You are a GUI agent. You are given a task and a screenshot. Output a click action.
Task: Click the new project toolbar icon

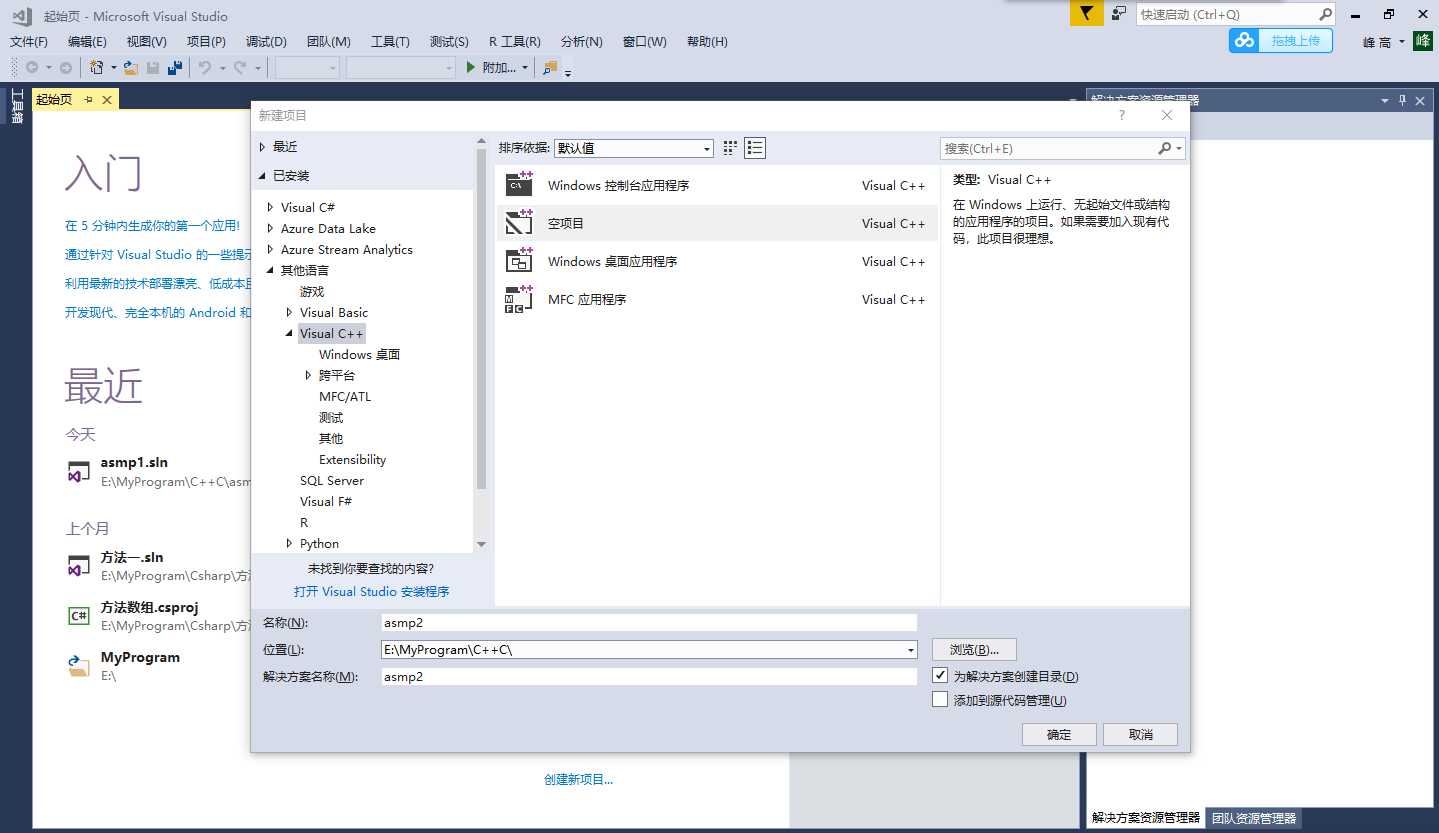coord(97,67)
